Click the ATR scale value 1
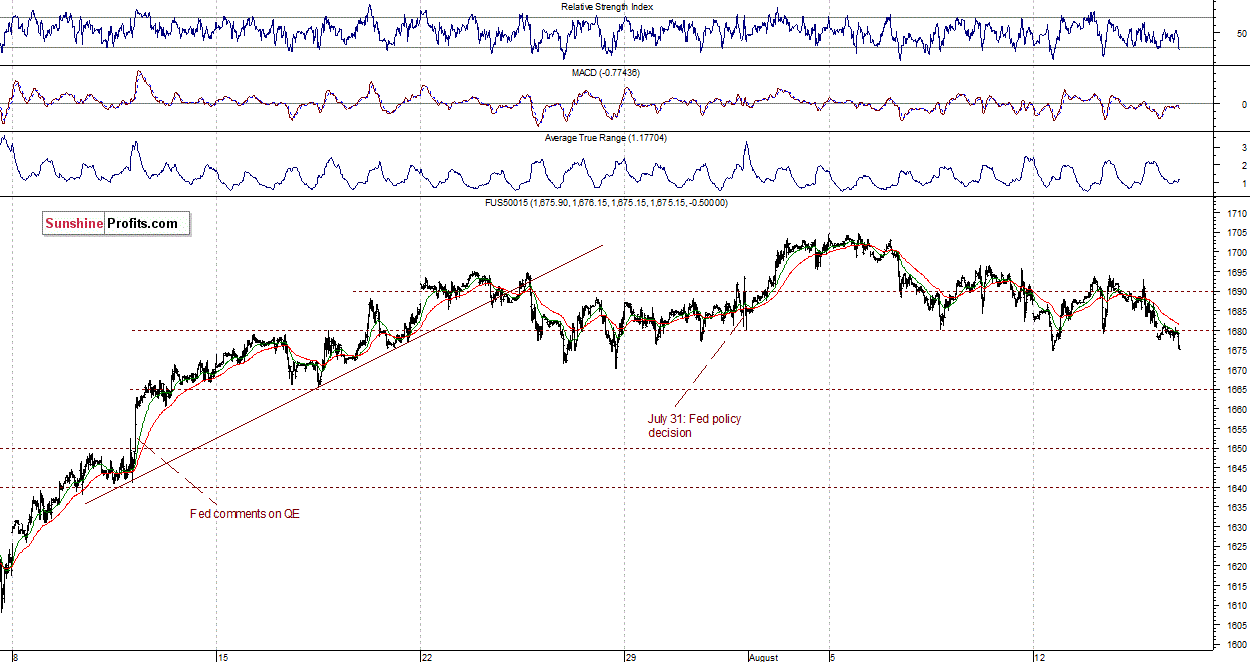 tap(1244, 185)
